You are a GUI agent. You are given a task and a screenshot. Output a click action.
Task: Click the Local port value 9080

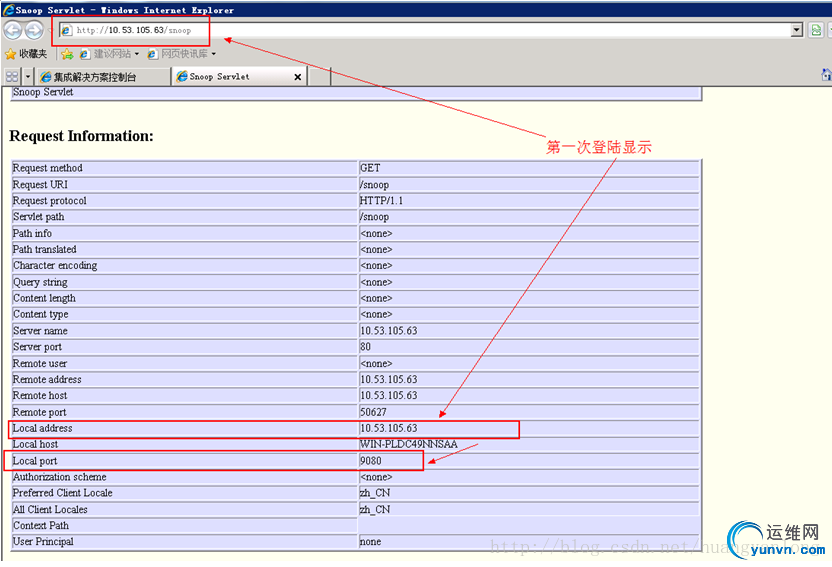370,461
